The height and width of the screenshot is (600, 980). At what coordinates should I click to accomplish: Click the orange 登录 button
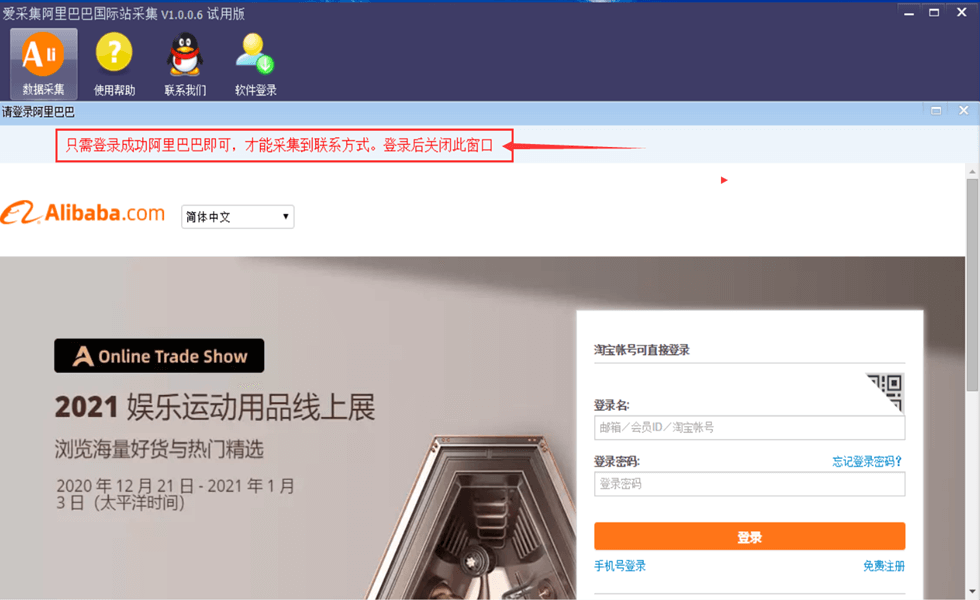click(x=749, y=537)
